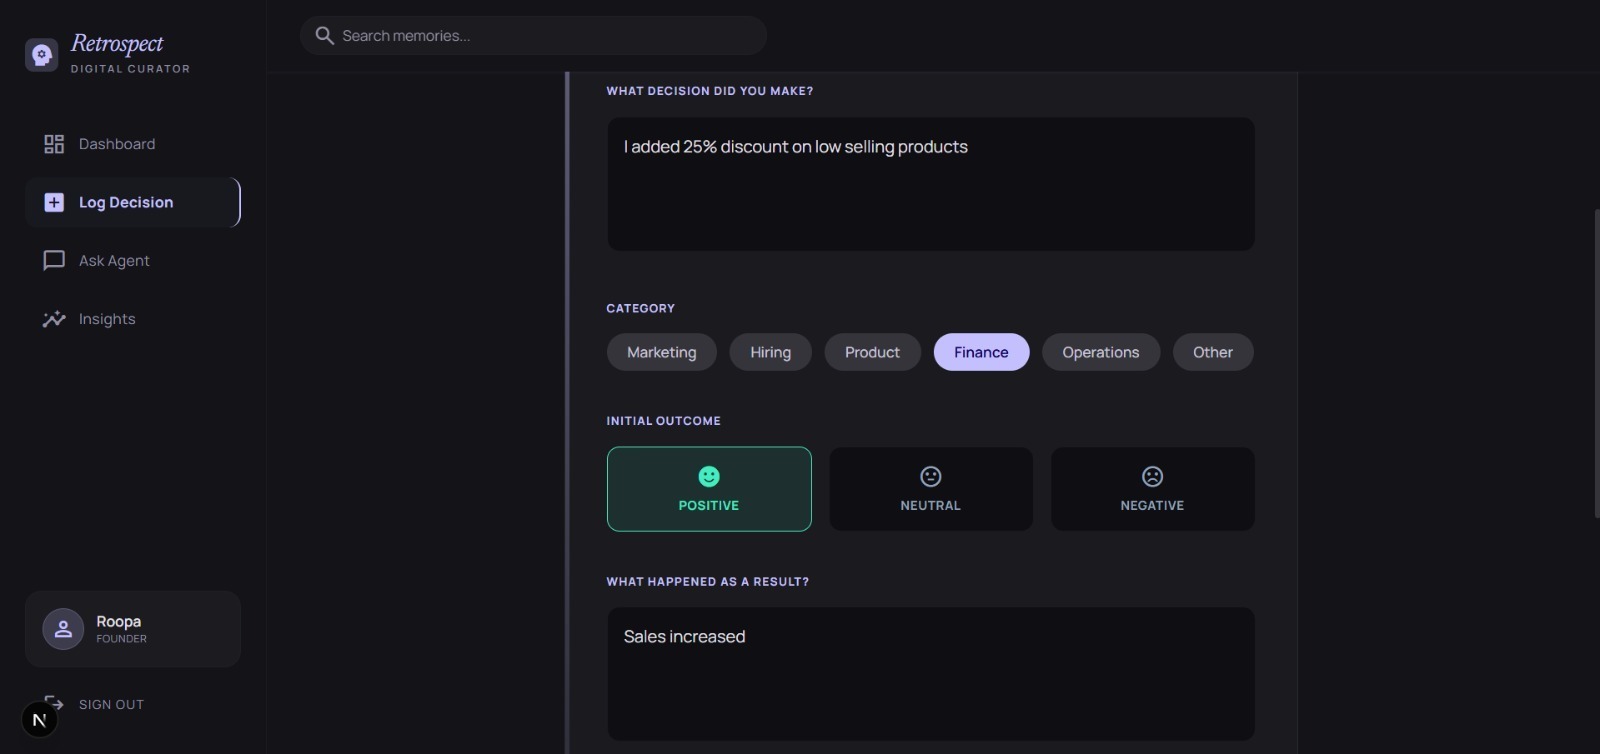The height and width of the screenshot is (754, 1600).
Task: Click the search magnifier icon
Action: [324, 36]
